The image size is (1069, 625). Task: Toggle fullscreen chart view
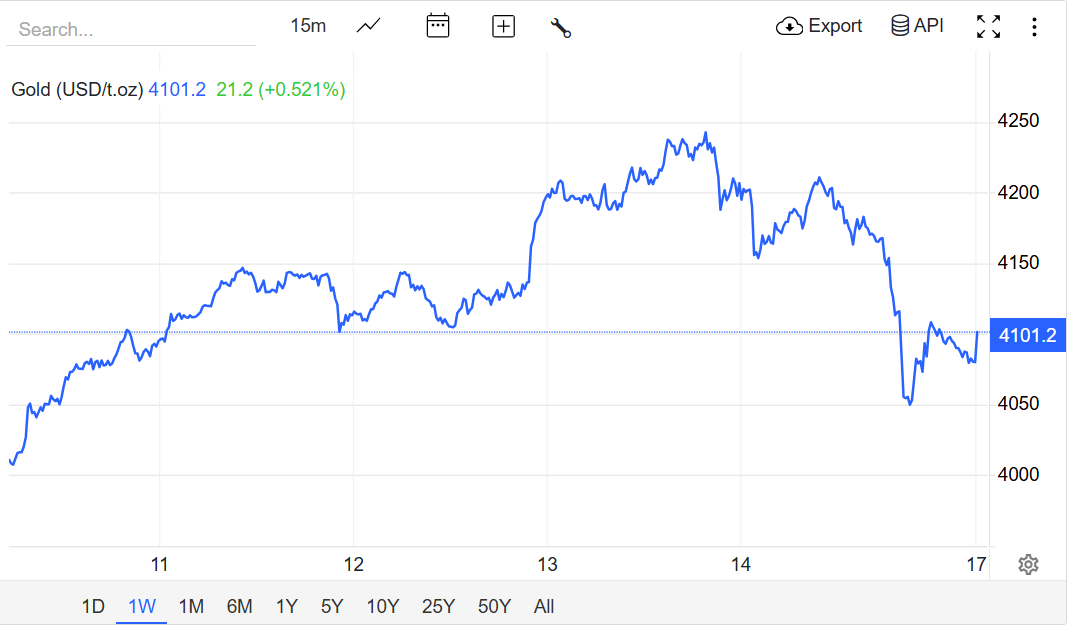[x=988, y=27]
